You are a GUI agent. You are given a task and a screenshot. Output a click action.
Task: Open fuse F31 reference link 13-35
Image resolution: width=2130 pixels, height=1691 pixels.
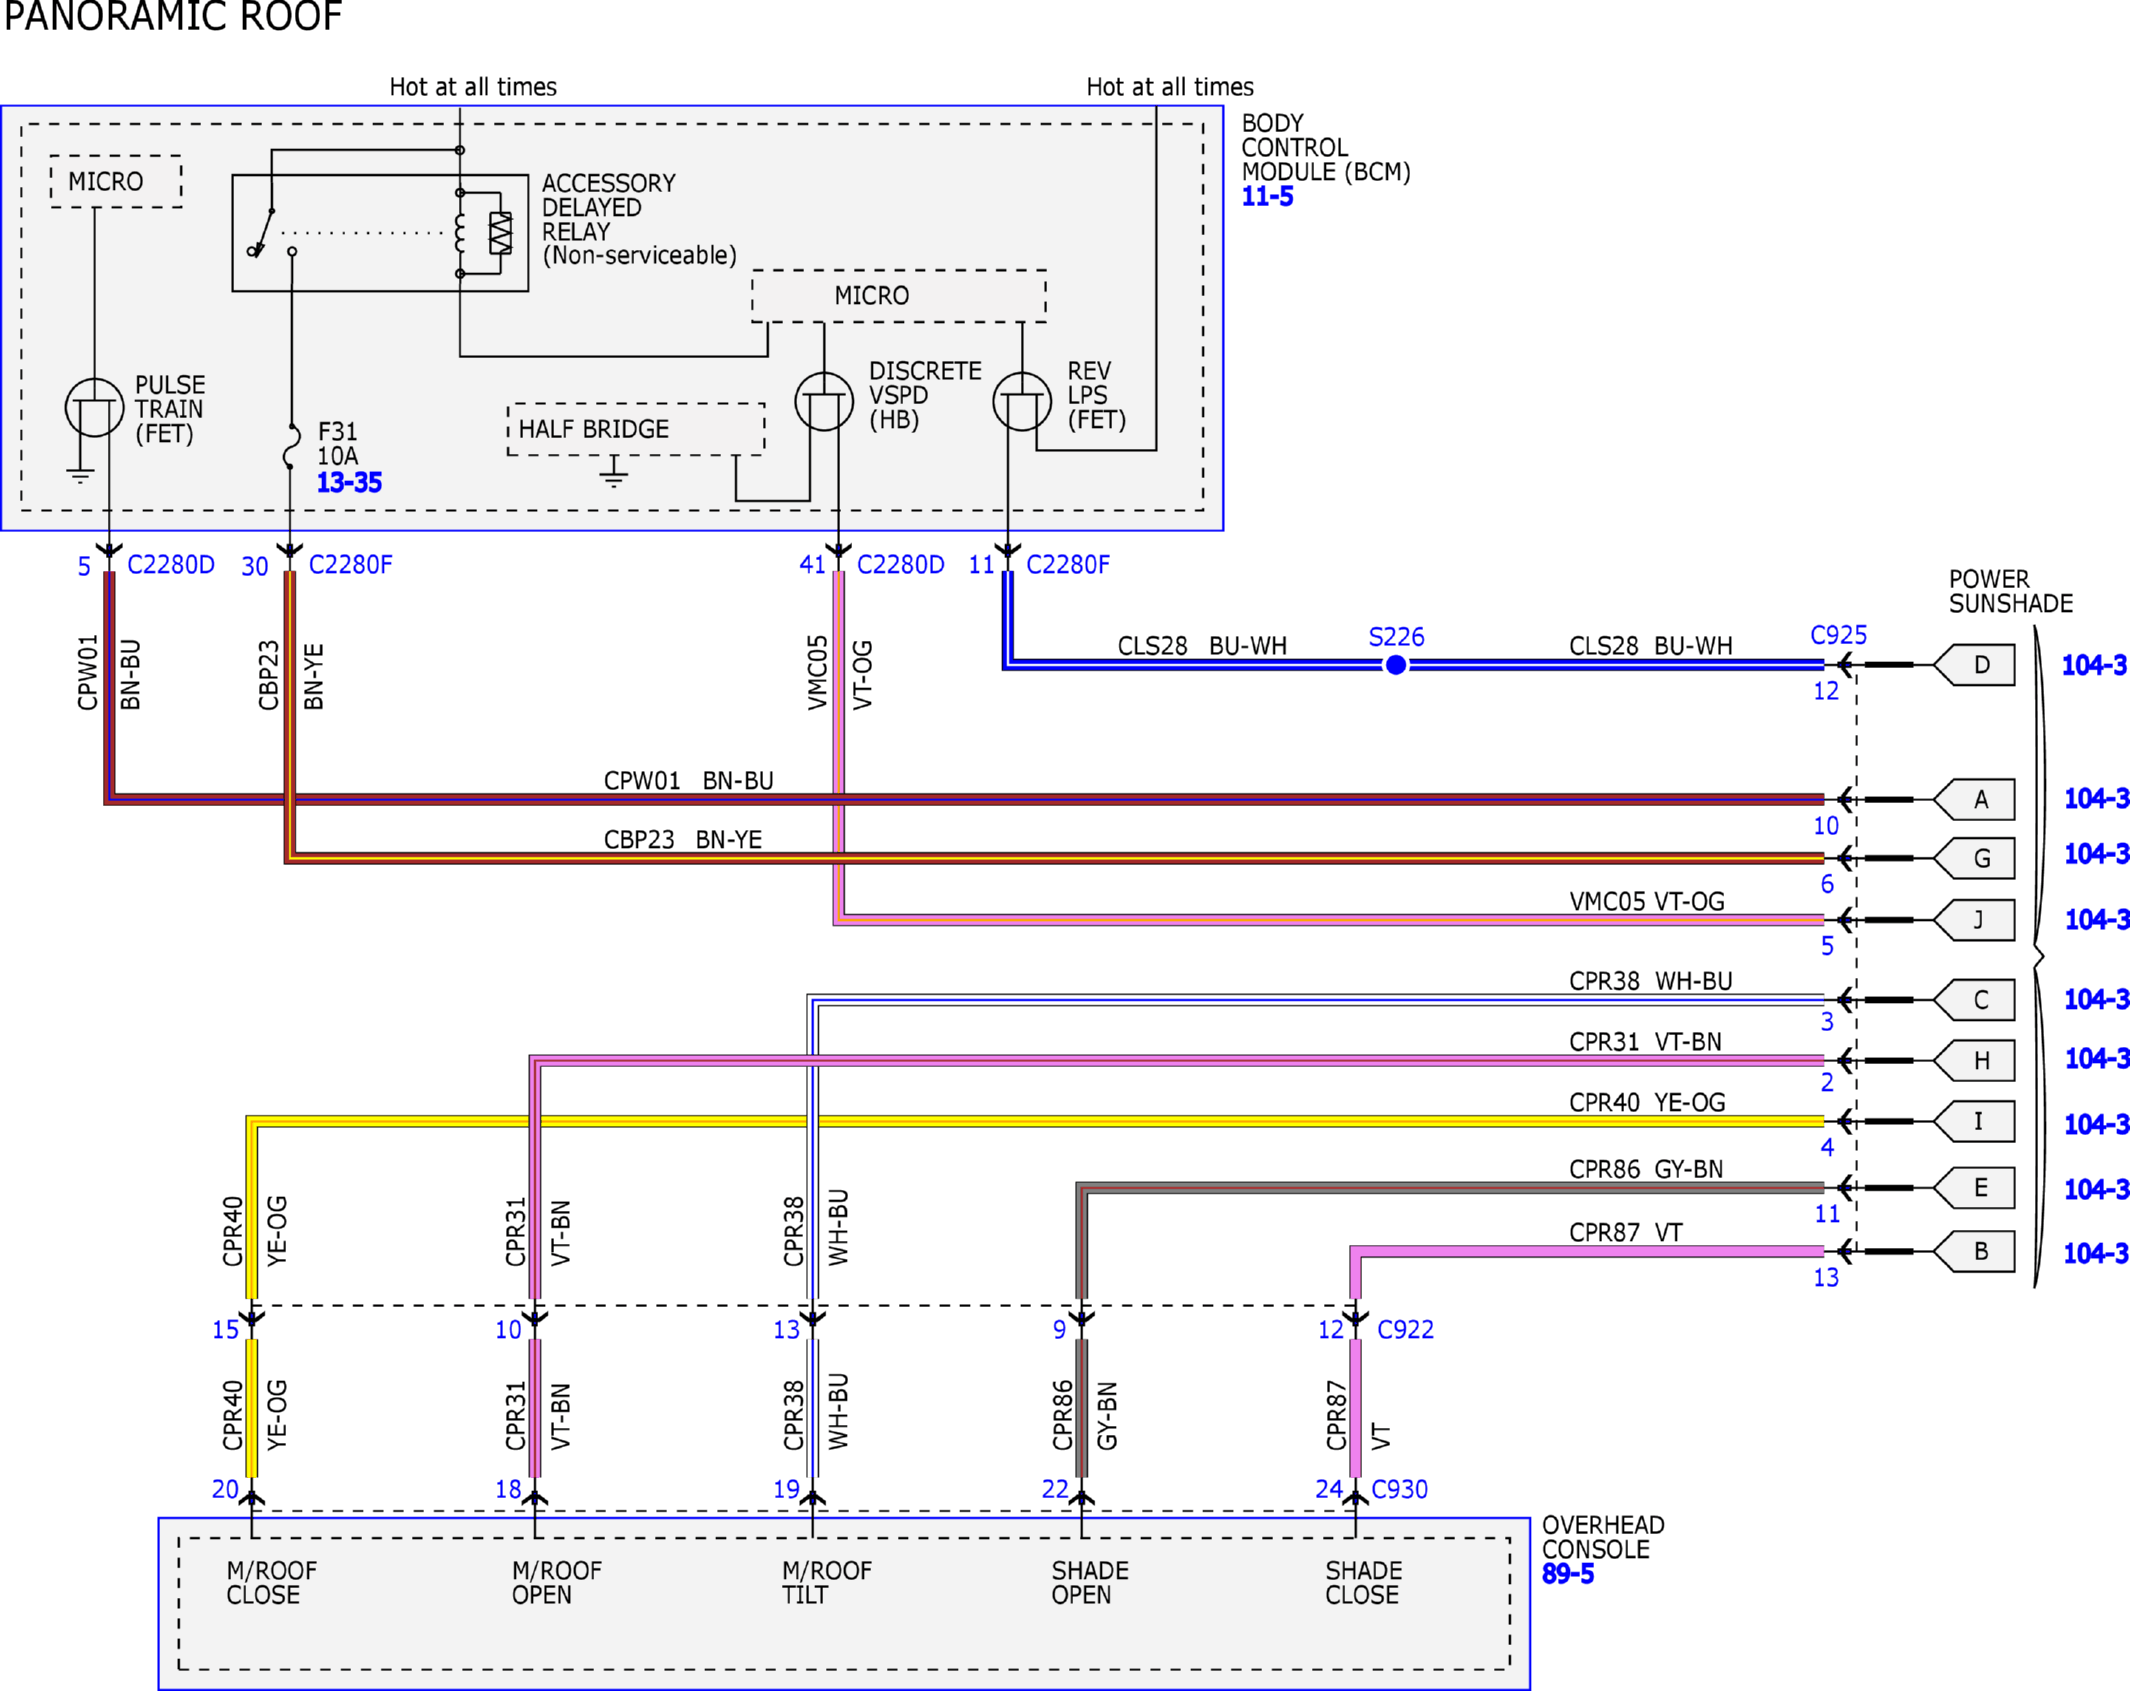349,483
